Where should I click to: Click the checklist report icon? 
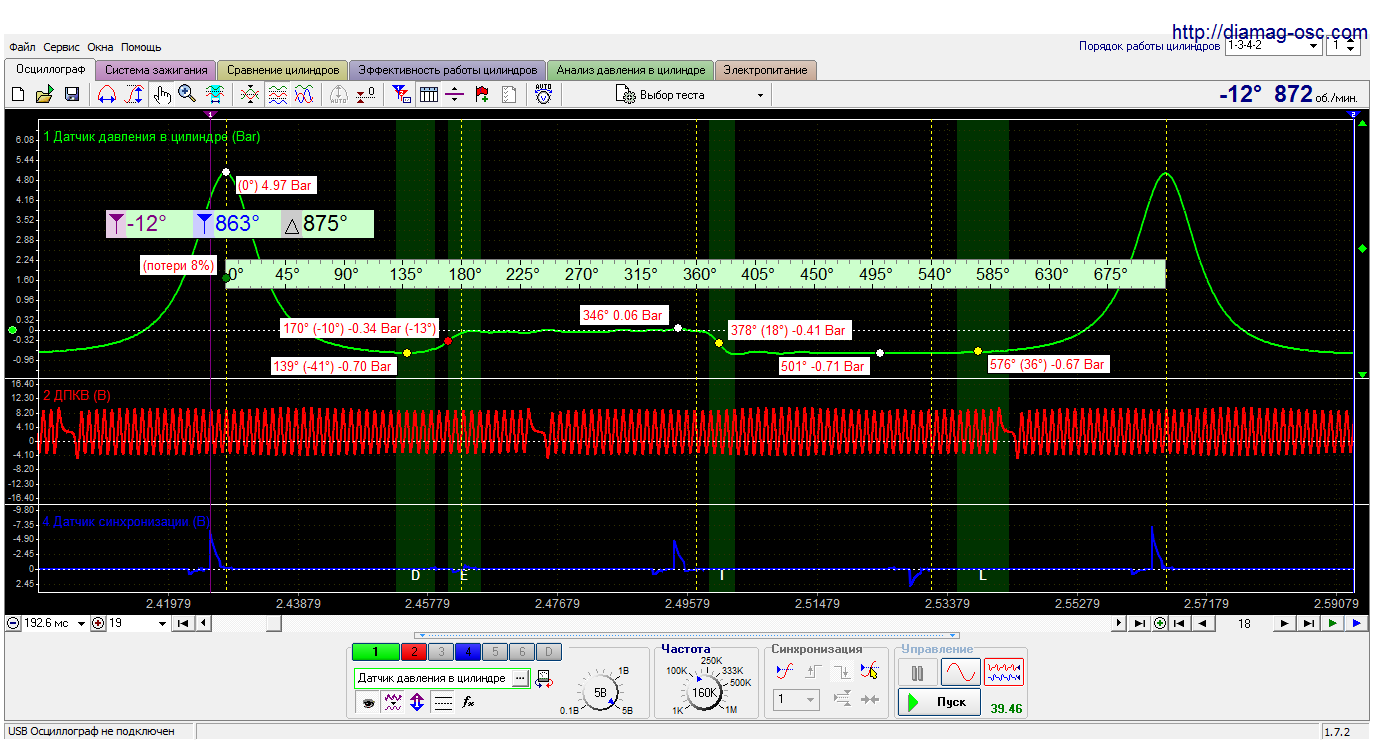click(509, 94)
